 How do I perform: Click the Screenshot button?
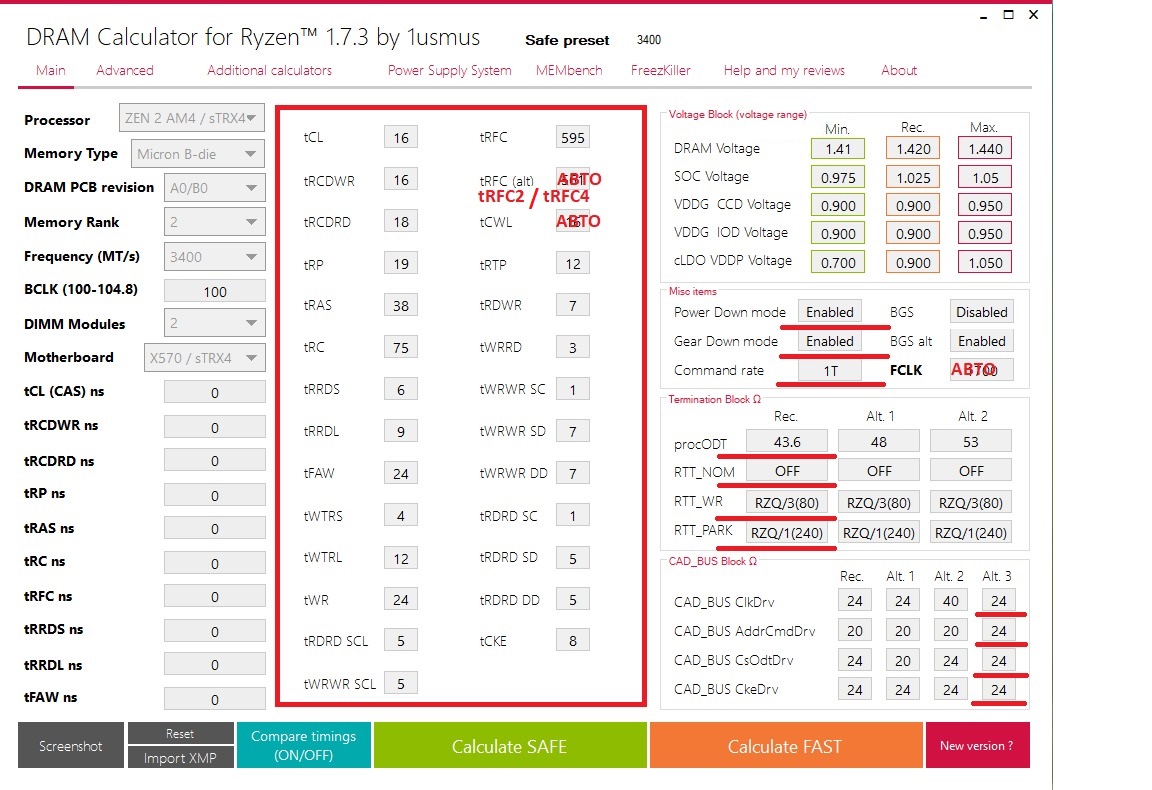point(71,745)
